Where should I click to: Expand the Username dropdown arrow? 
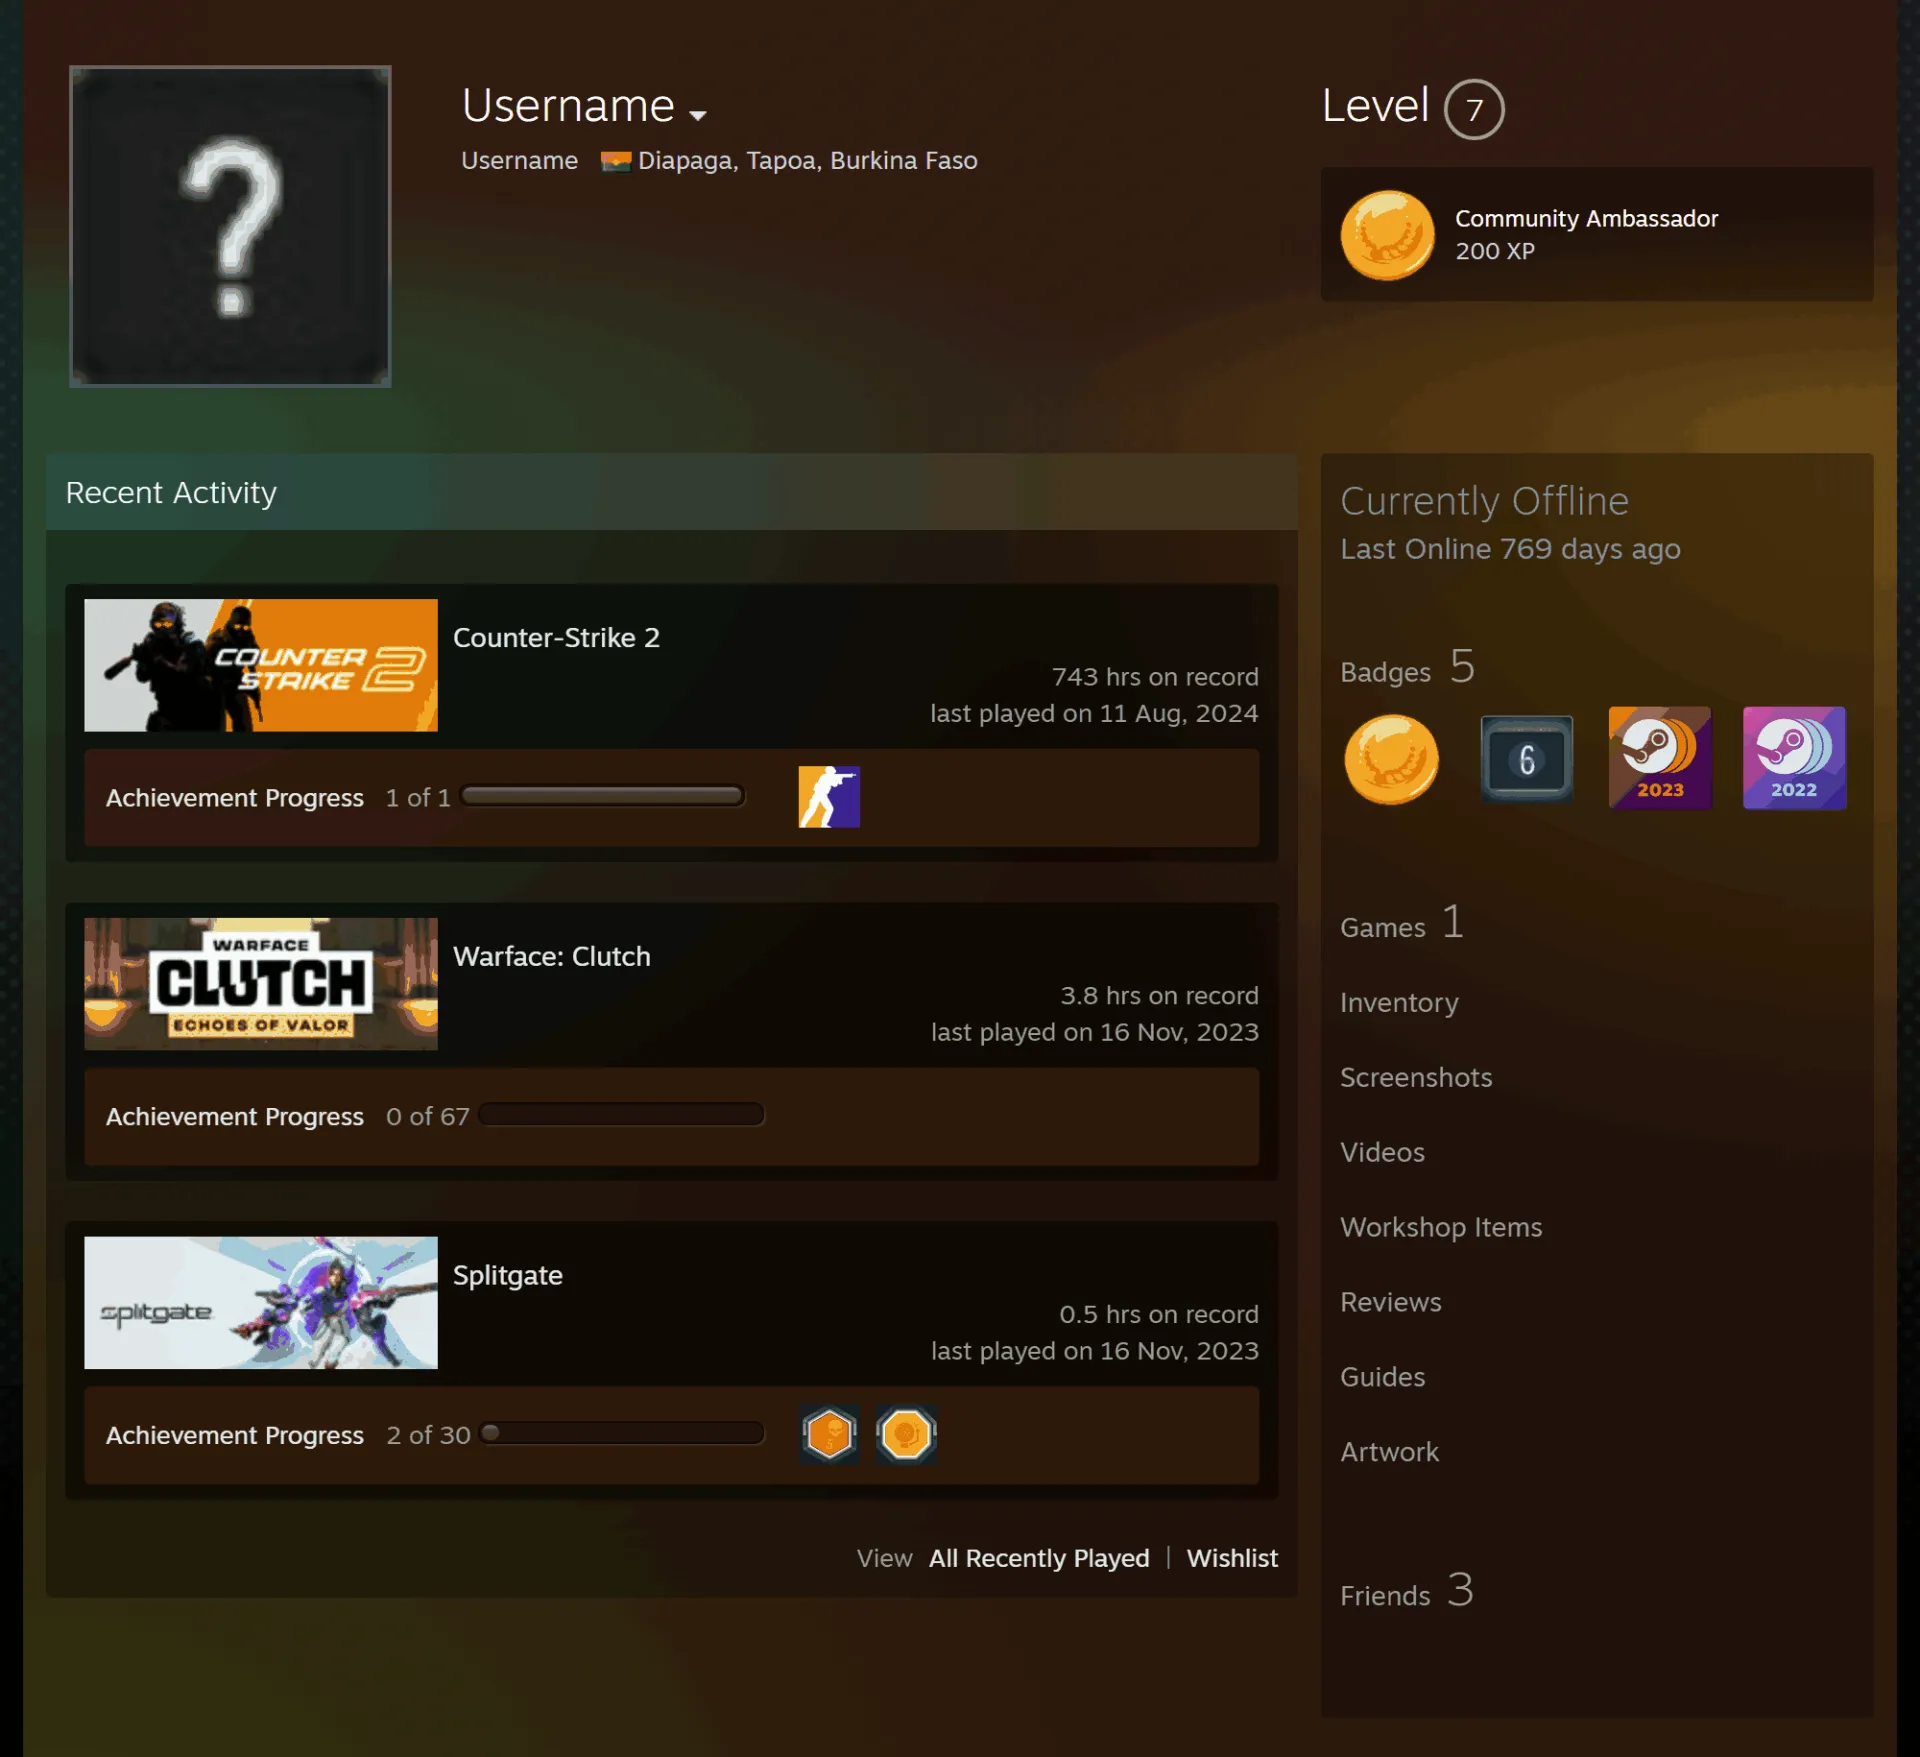pyautogui.click(x=698, y=115)
